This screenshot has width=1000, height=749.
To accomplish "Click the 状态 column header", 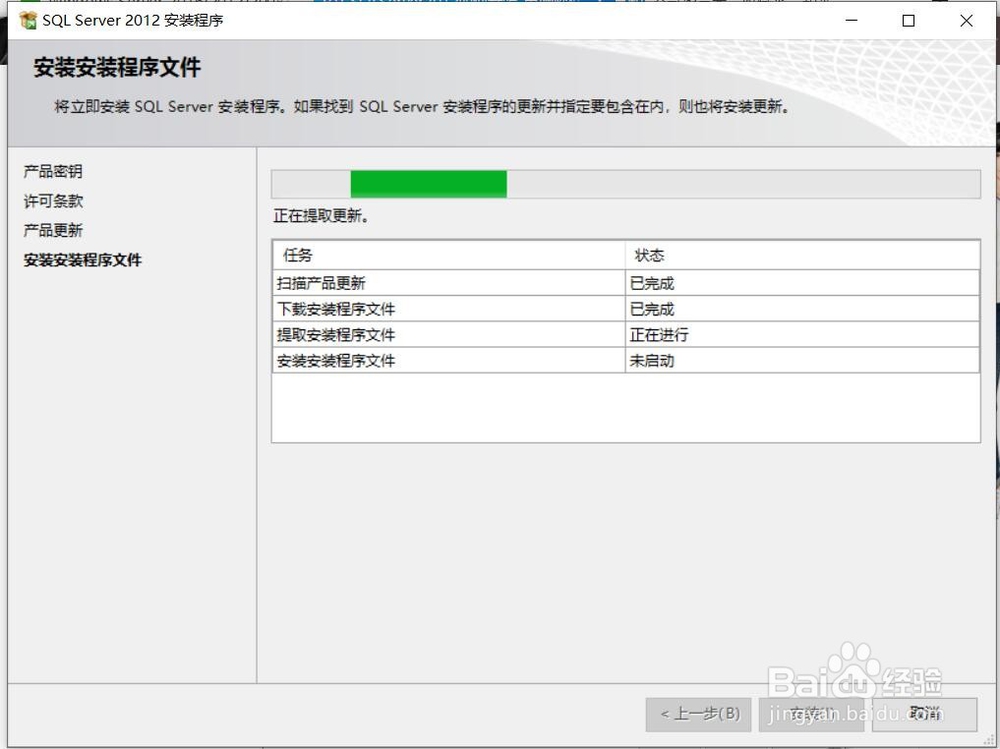I will point(802,255).
